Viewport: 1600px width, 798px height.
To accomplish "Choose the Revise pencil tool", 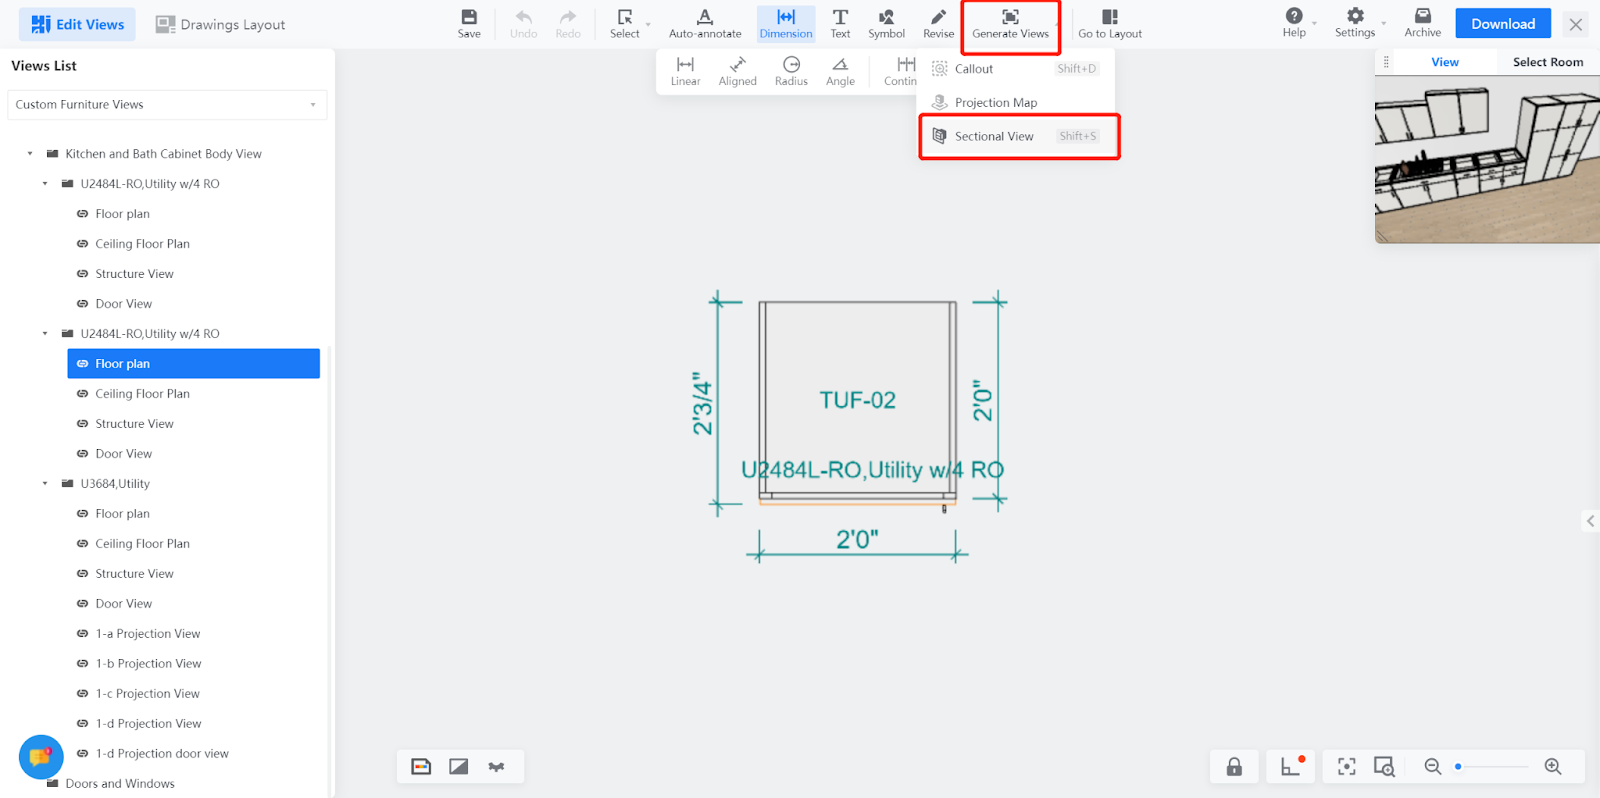I will pos(938,23).
